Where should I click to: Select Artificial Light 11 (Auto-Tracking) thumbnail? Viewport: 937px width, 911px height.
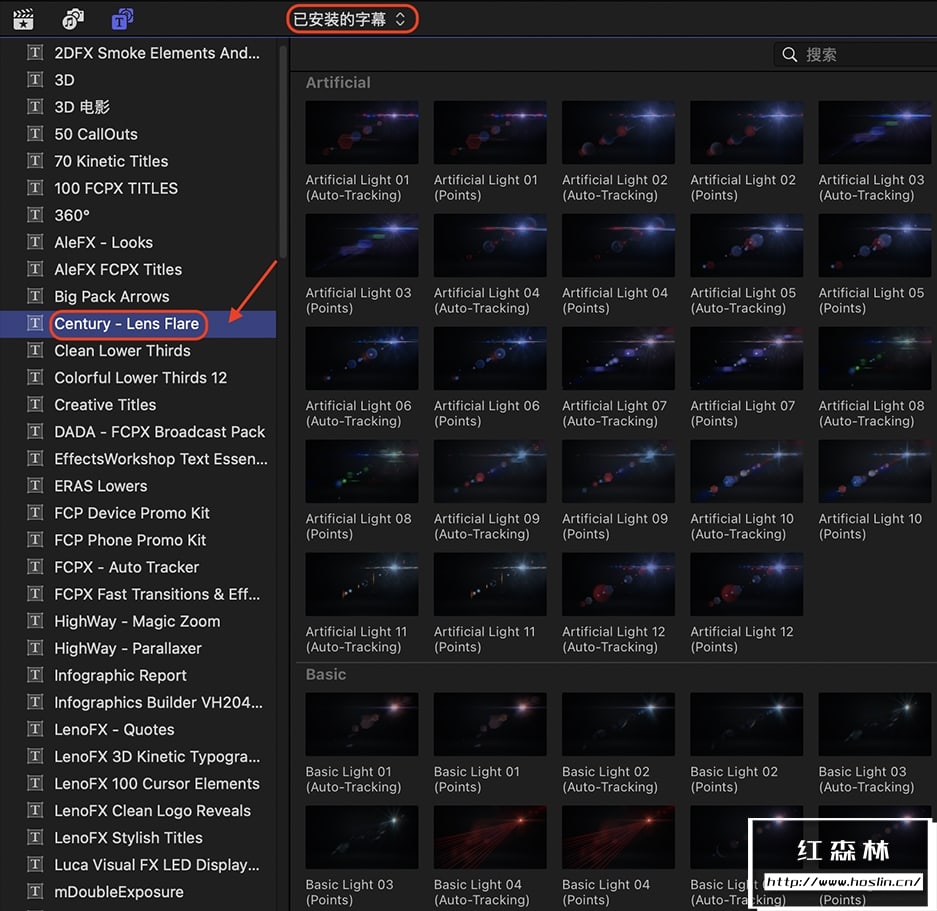(362, 584)
